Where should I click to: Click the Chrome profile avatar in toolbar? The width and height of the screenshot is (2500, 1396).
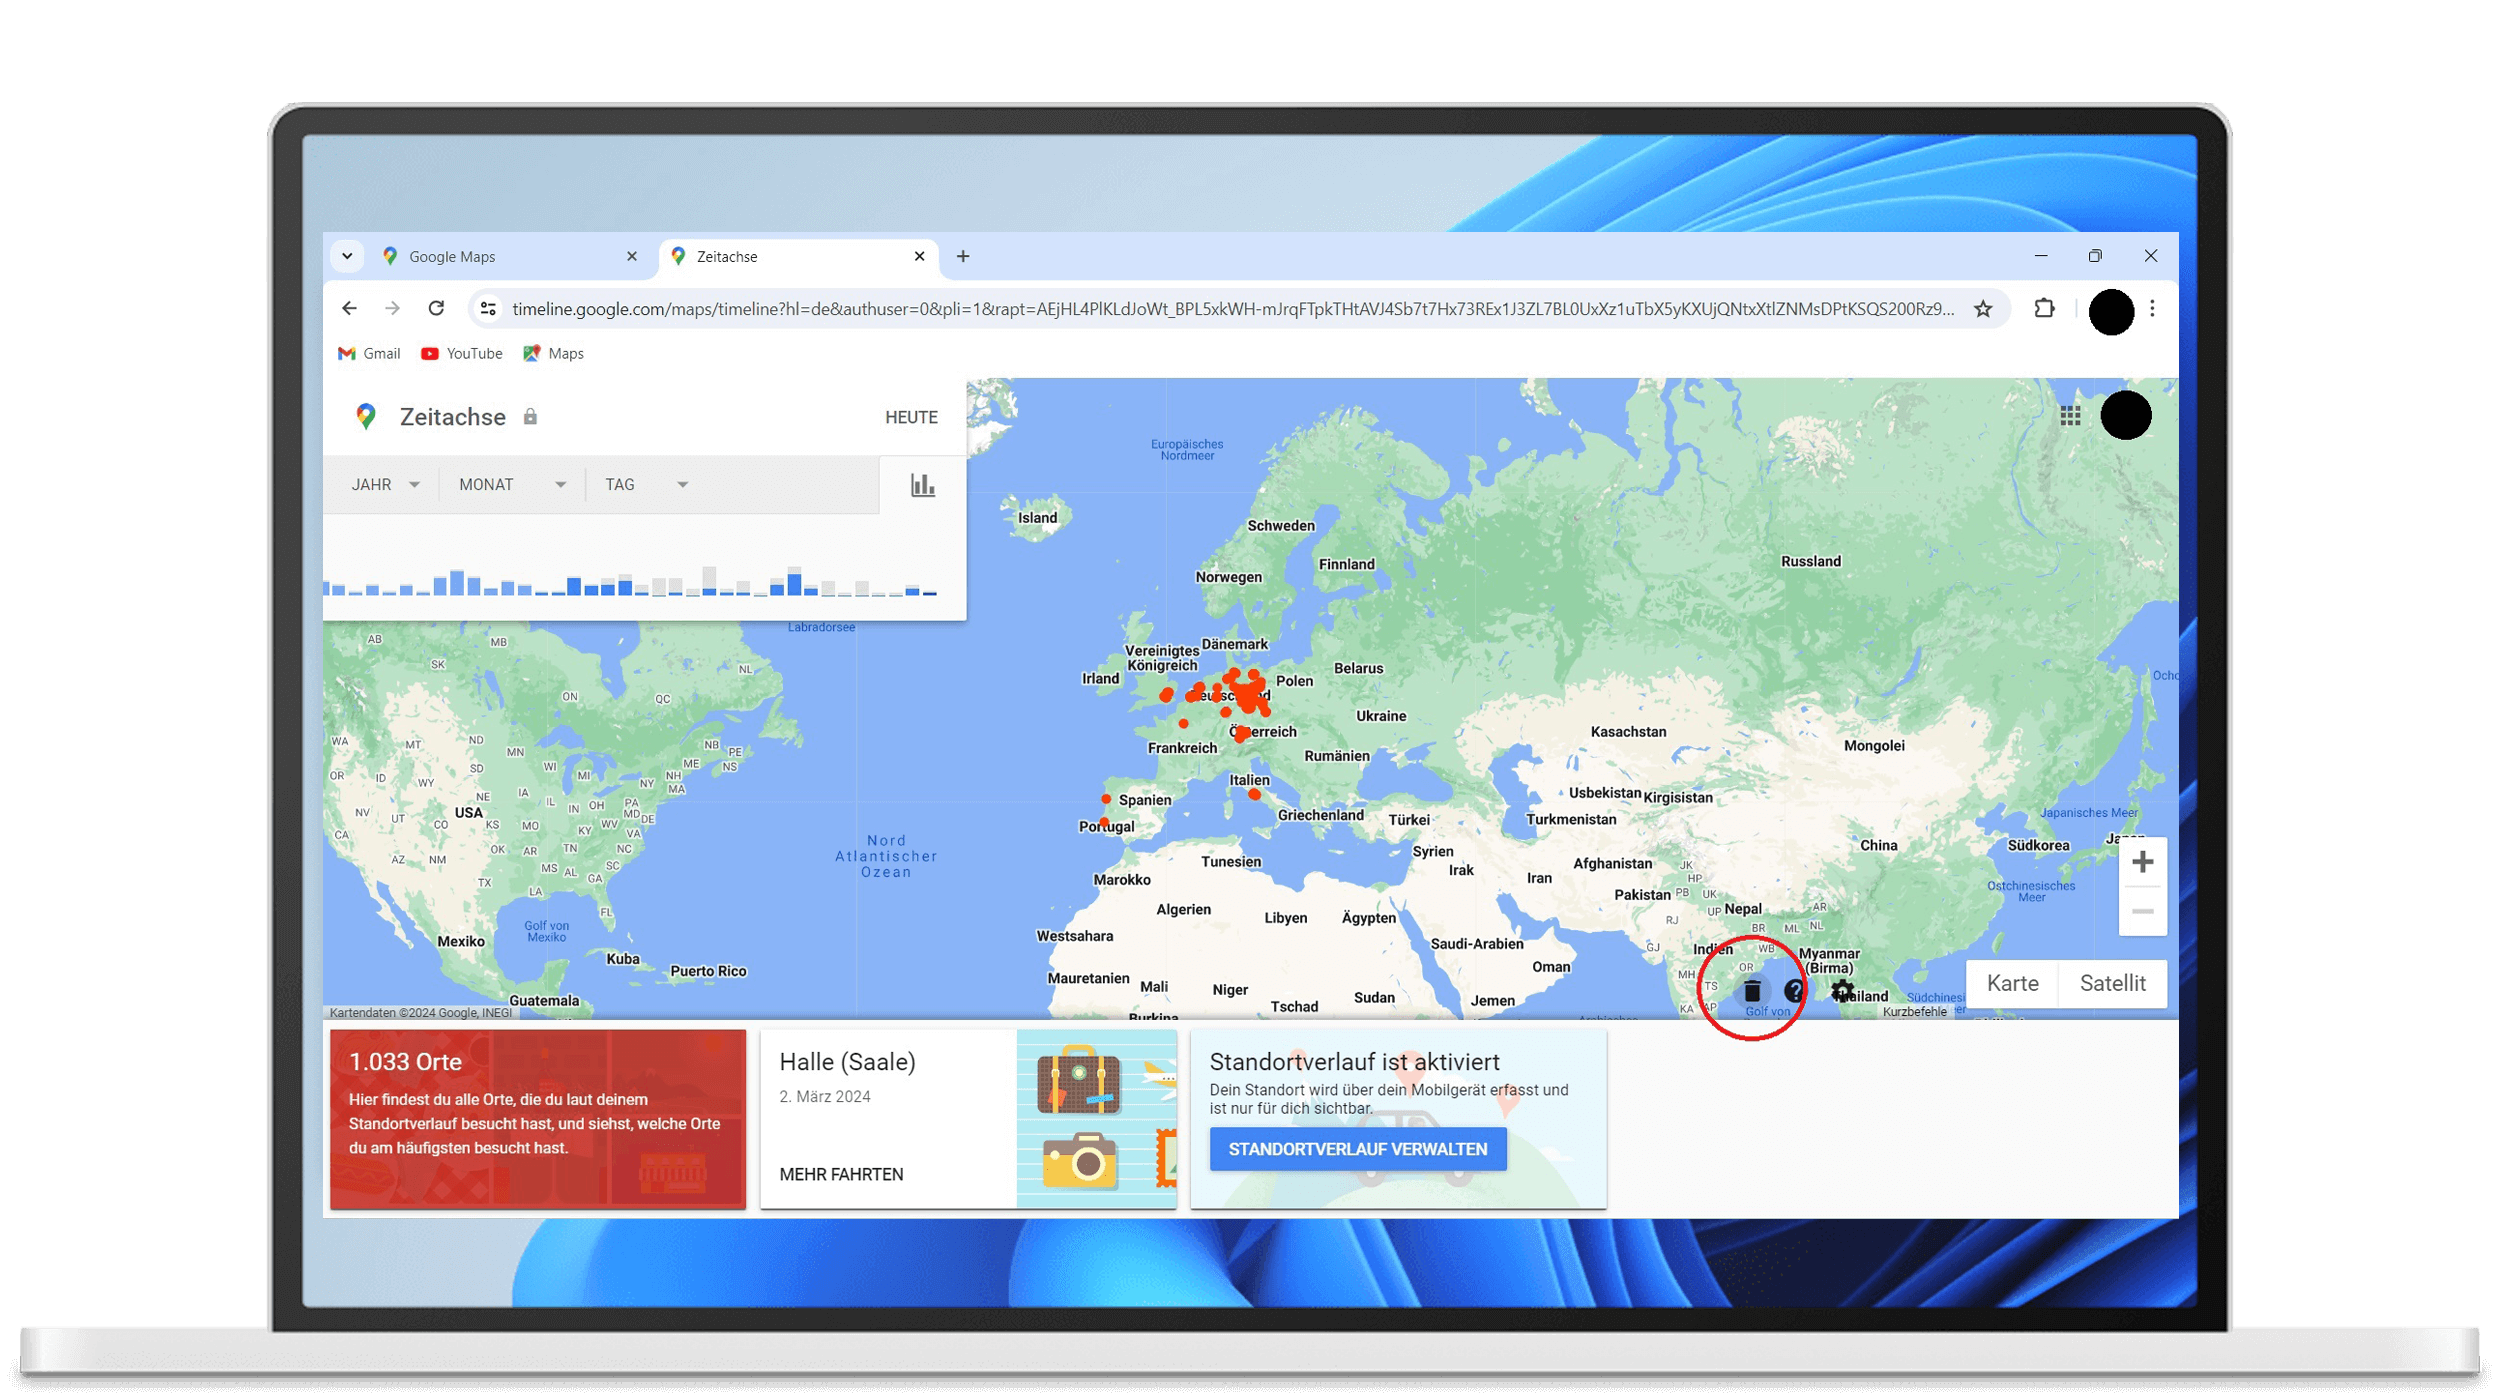(x=2111, y=311)
